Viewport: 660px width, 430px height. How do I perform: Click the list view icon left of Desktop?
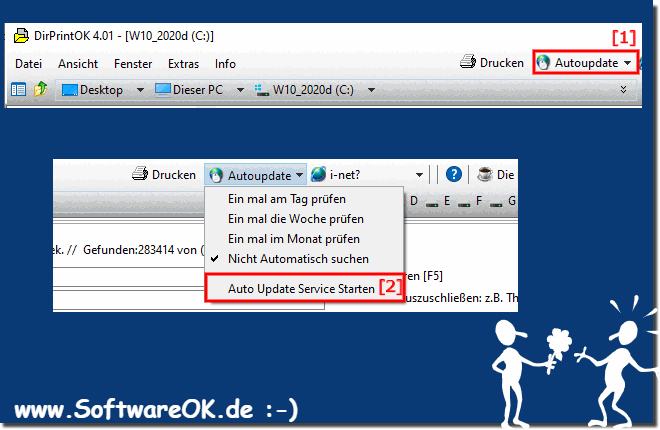coord(18,90)
